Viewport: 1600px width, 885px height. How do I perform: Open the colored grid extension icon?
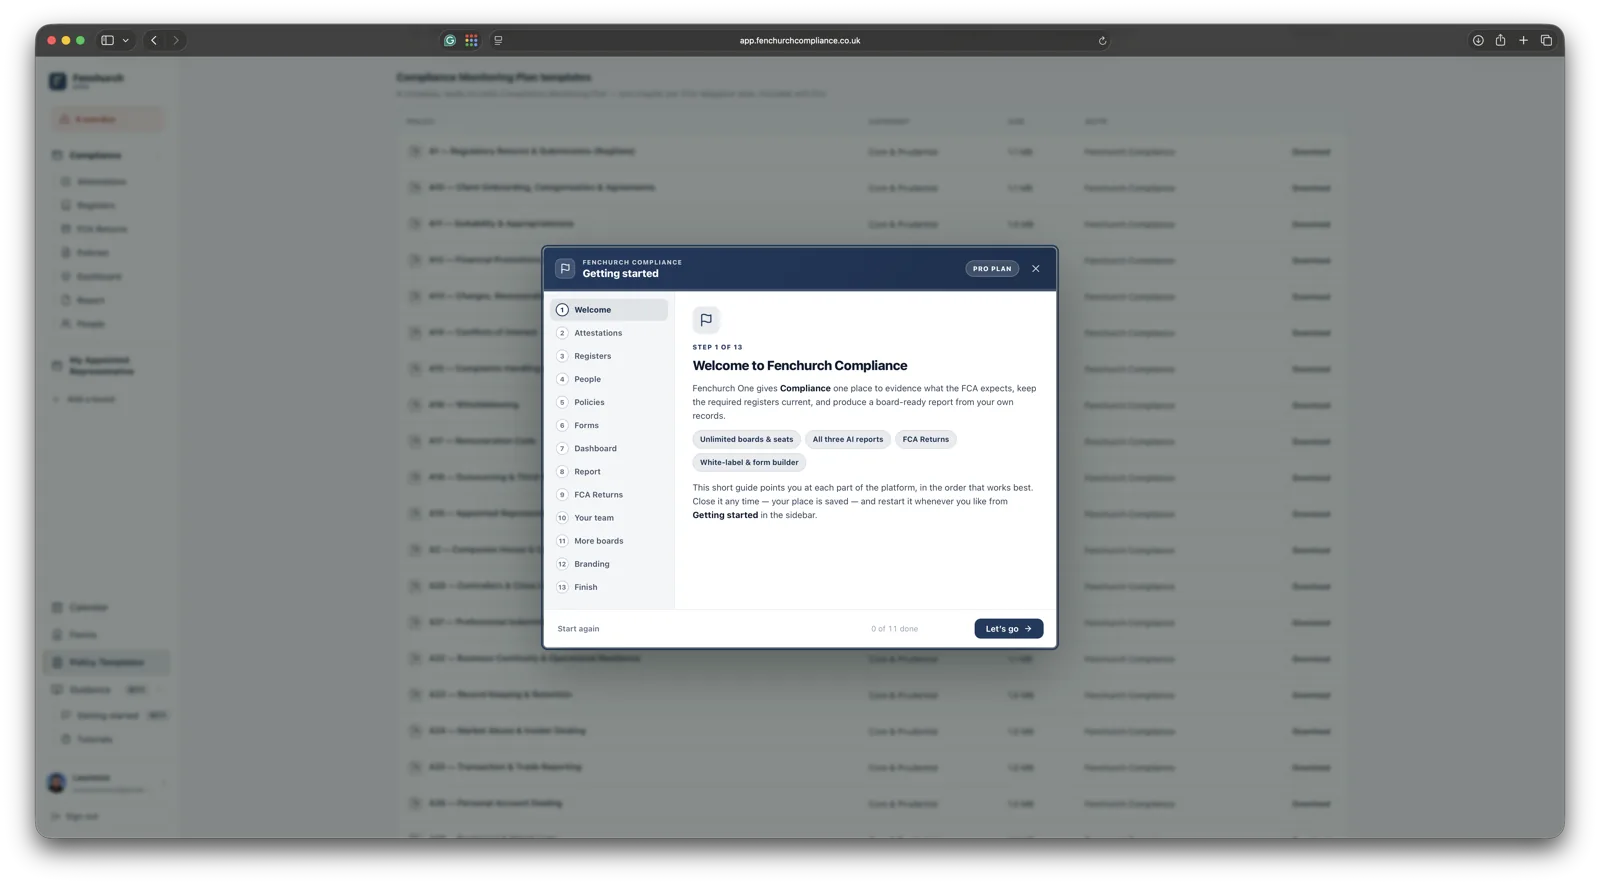(471, 41)
